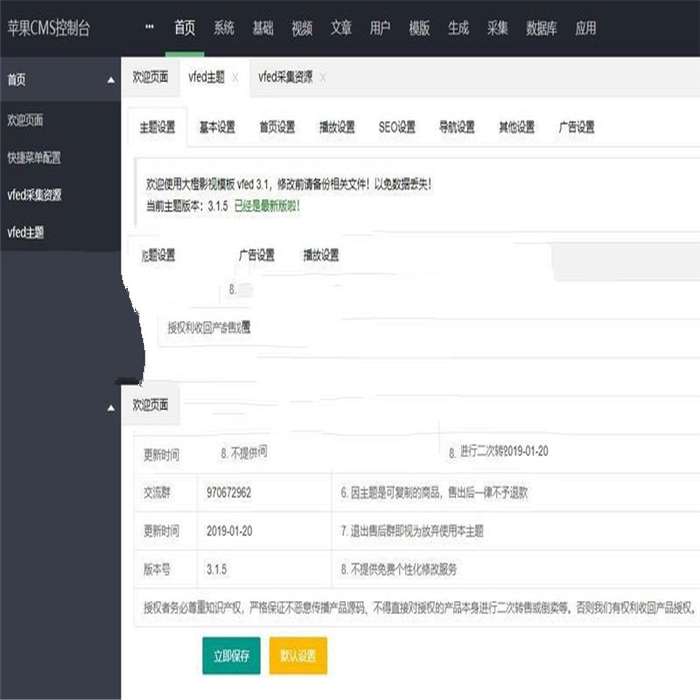Switch to the 欢迎页面 page tab
700x700 pixels.
point(150,77)
